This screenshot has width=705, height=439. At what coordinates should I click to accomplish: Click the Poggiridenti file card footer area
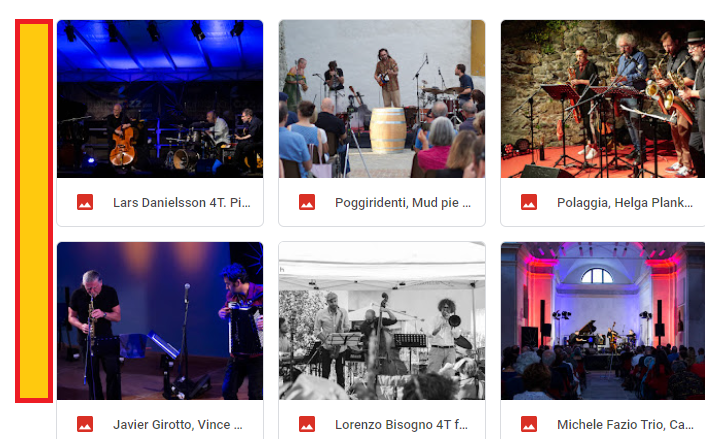(x=382, y=202)
